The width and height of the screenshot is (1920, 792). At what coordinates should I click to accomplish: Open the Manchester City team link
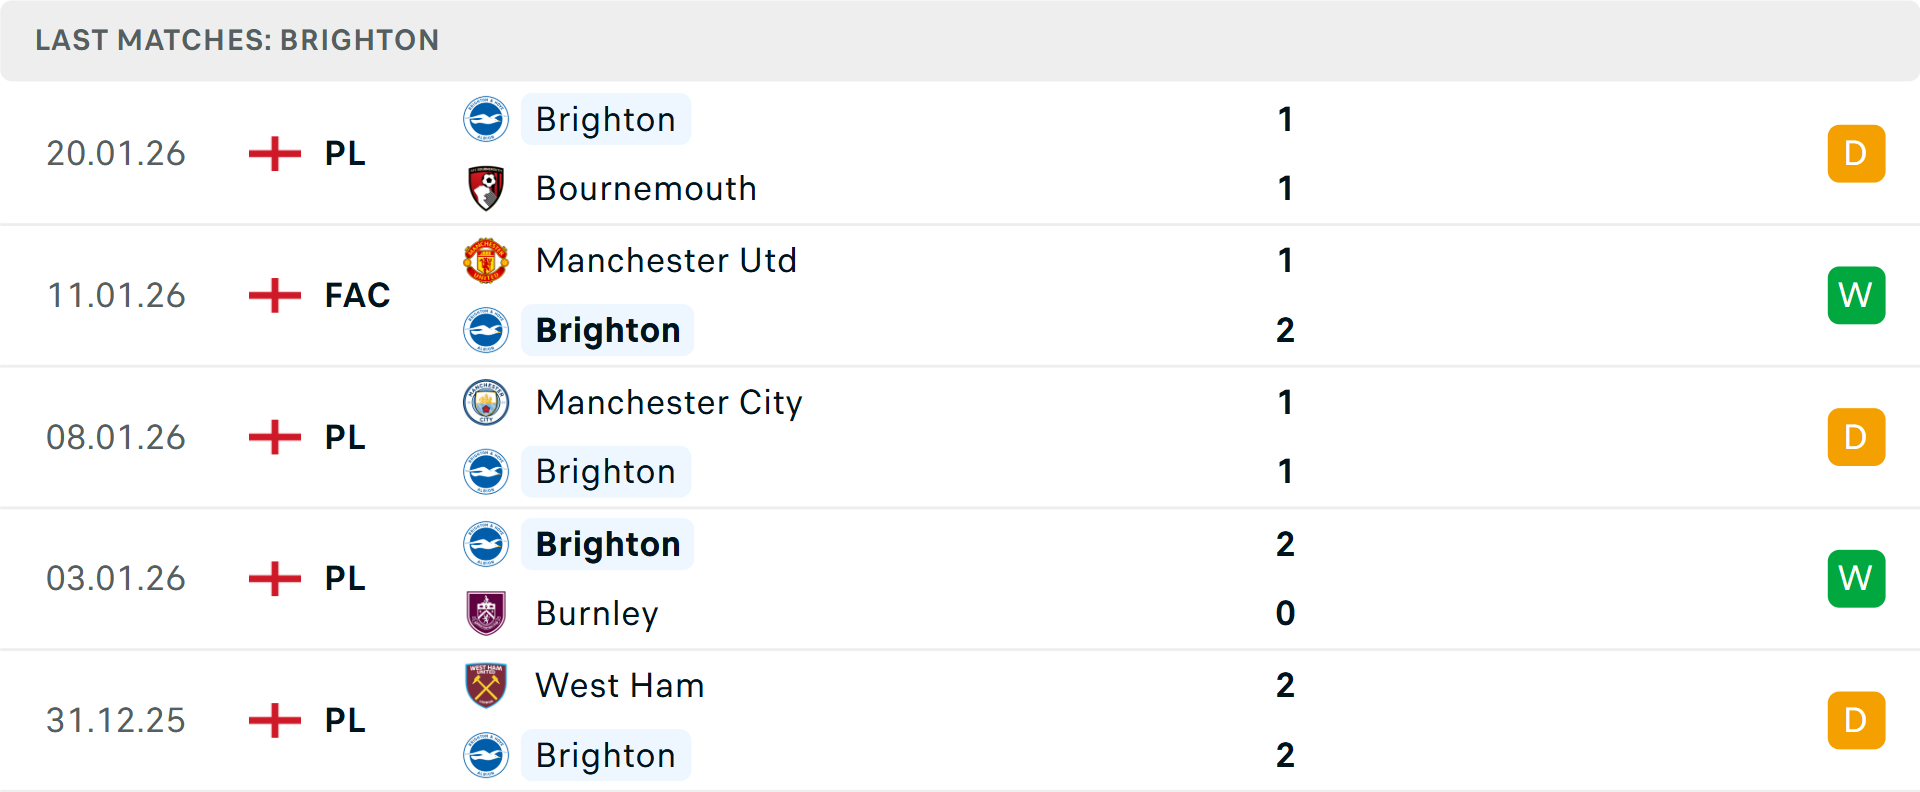[x=669, y=402]
